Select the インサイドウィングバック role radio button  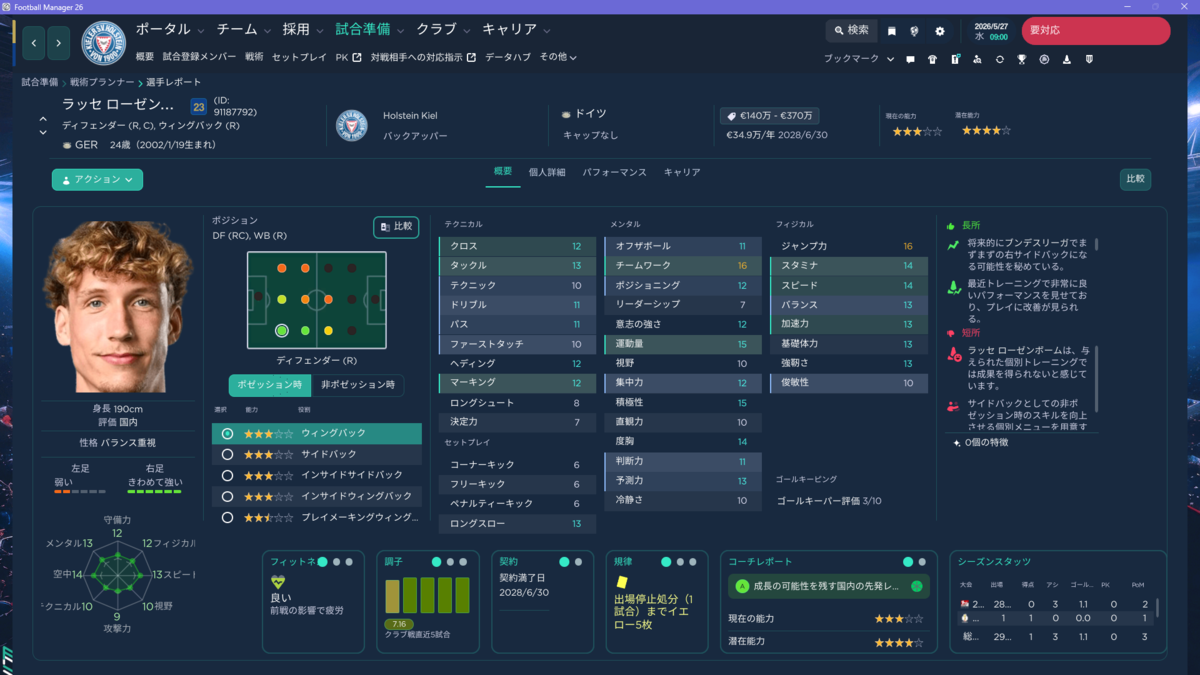click(228, 497)
